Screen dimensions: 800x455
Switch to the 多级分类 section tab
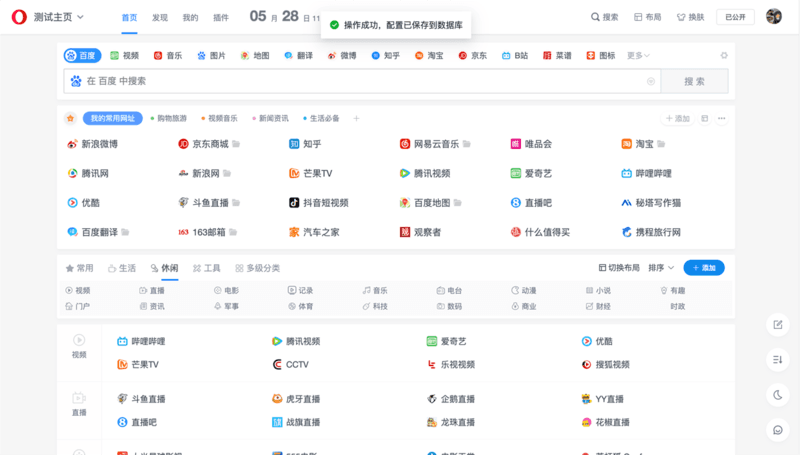(x=258, y=268)
